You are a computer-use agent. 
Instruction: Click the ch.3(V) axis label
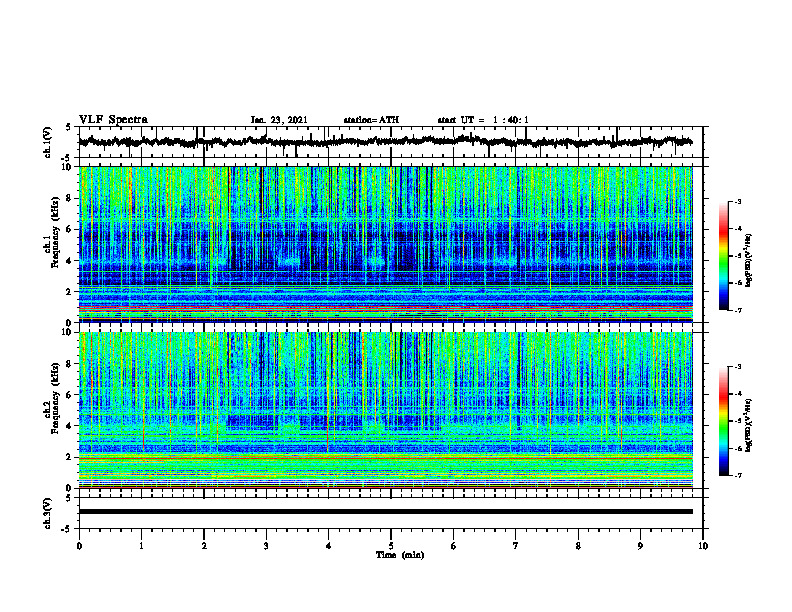[47, 513]
